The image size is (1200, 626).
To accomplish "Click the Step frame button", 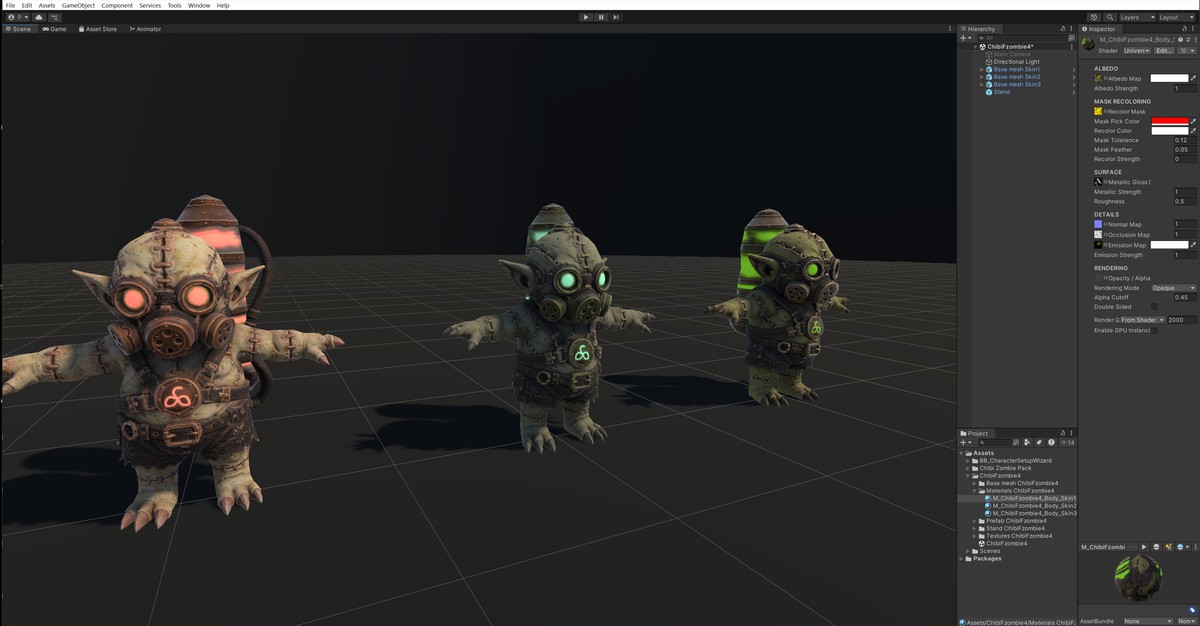I will (616, 17).
